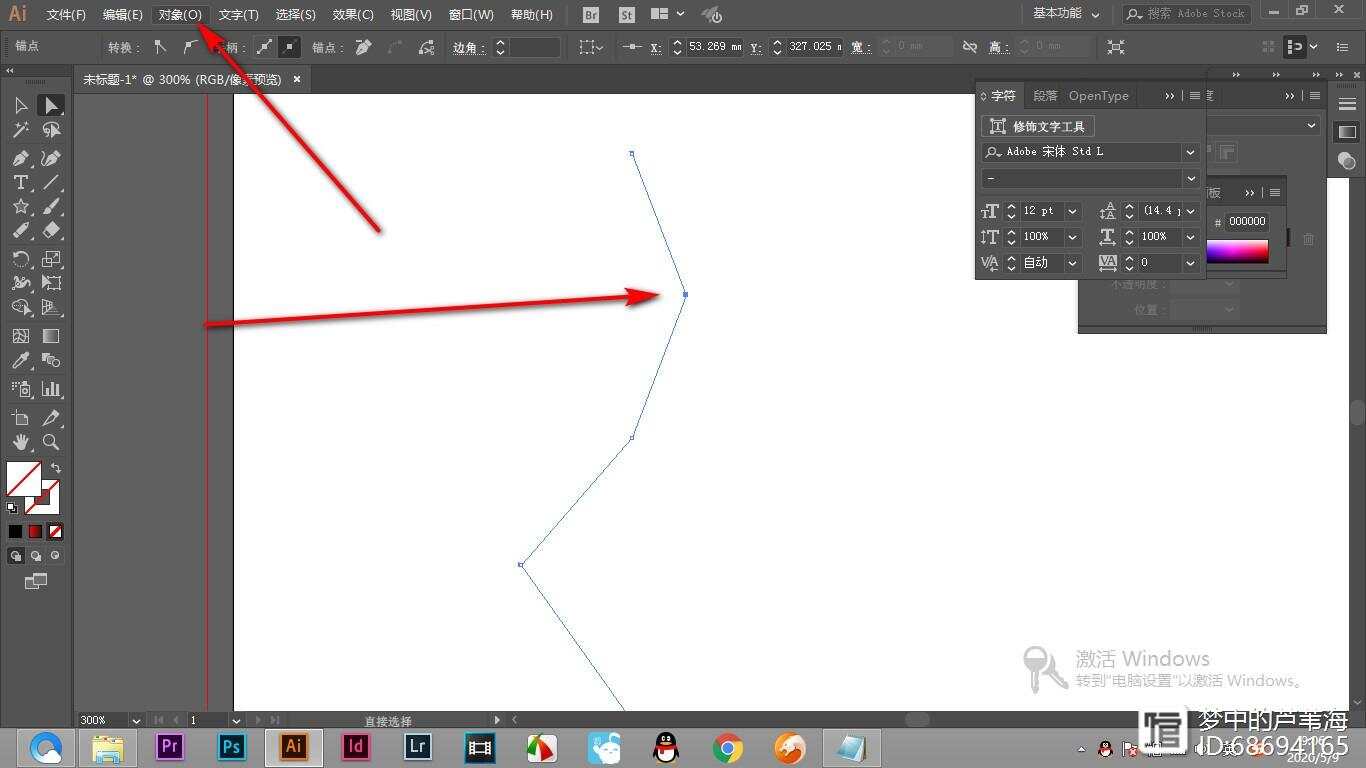Click the 修饰文字工具 button
This screenshot has width=1366, height=768.
point(1038,127)
